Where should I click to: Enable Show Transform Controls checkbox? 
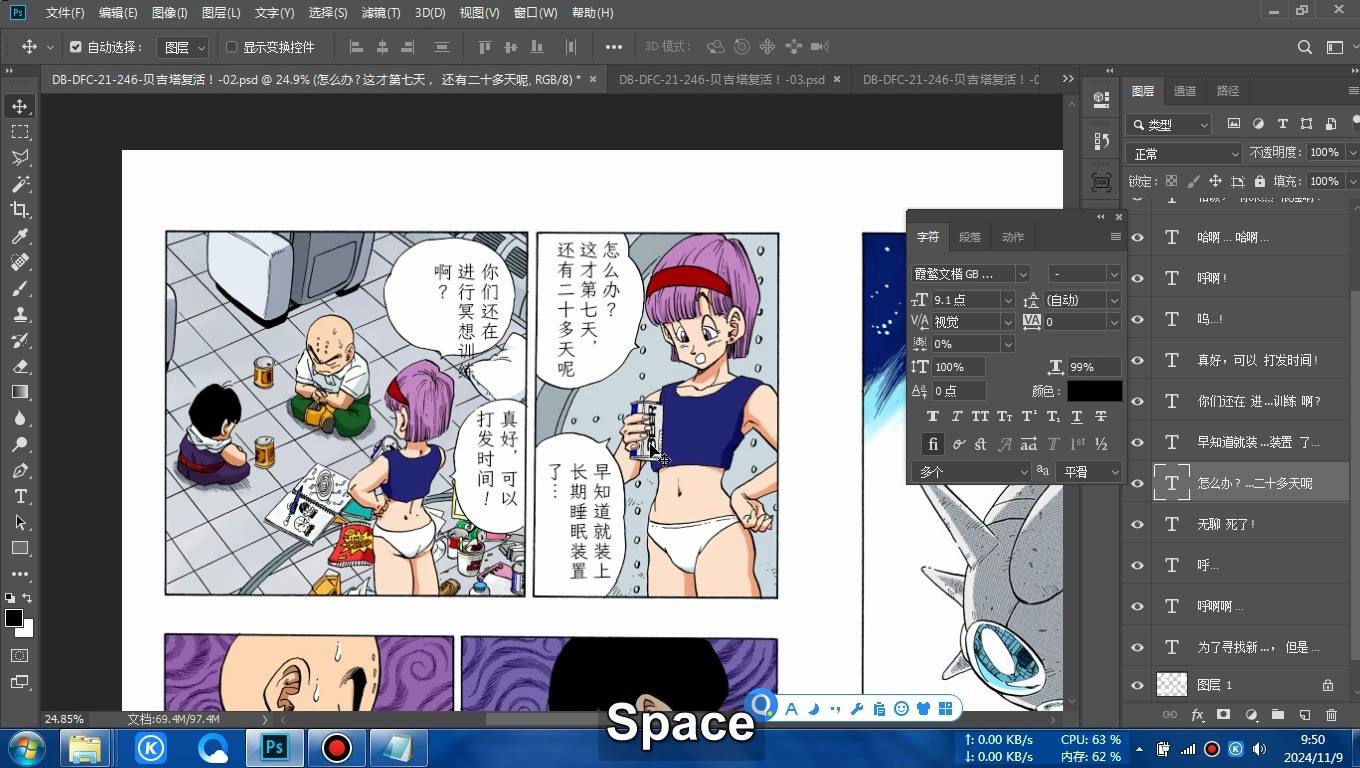coord(231,47)
